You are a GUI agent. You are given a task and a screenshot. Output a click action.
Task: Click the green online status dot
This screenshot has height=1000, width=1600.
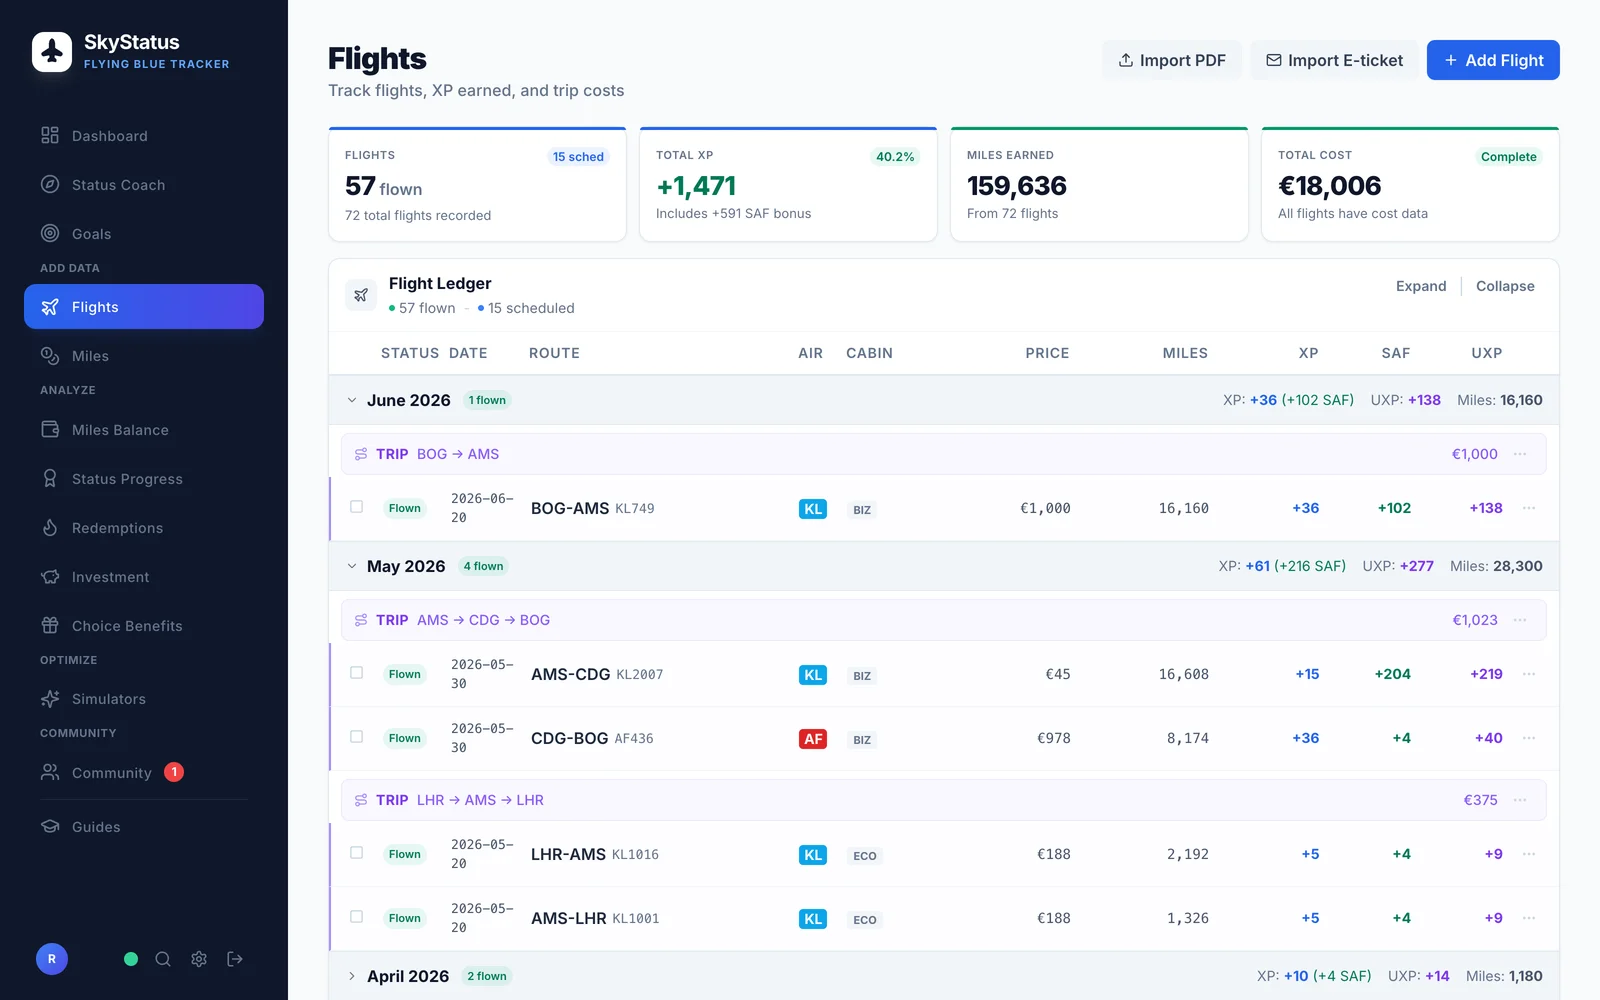point(131,959)
